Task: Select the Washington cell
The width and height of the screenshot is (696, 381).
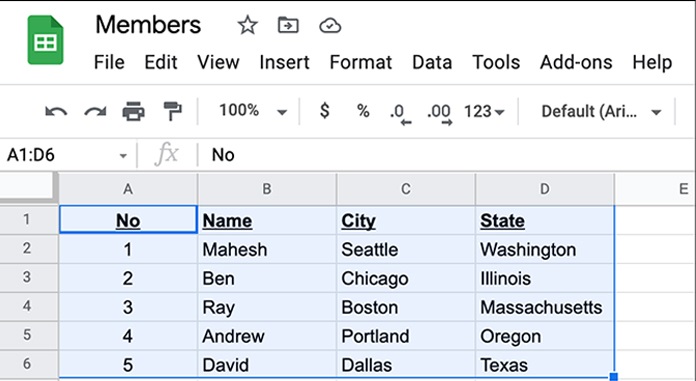Action: pyautogui.click(x=545, y=249)
